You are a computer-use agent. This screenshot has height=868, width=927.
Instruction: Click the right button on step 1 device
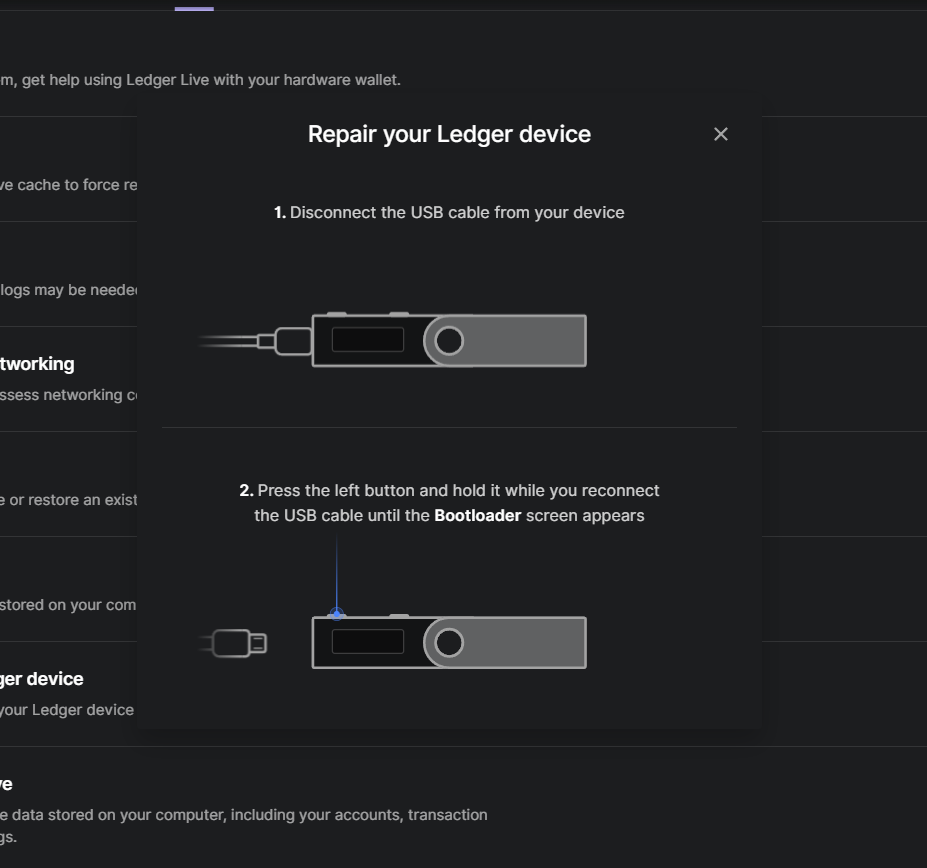399,313
